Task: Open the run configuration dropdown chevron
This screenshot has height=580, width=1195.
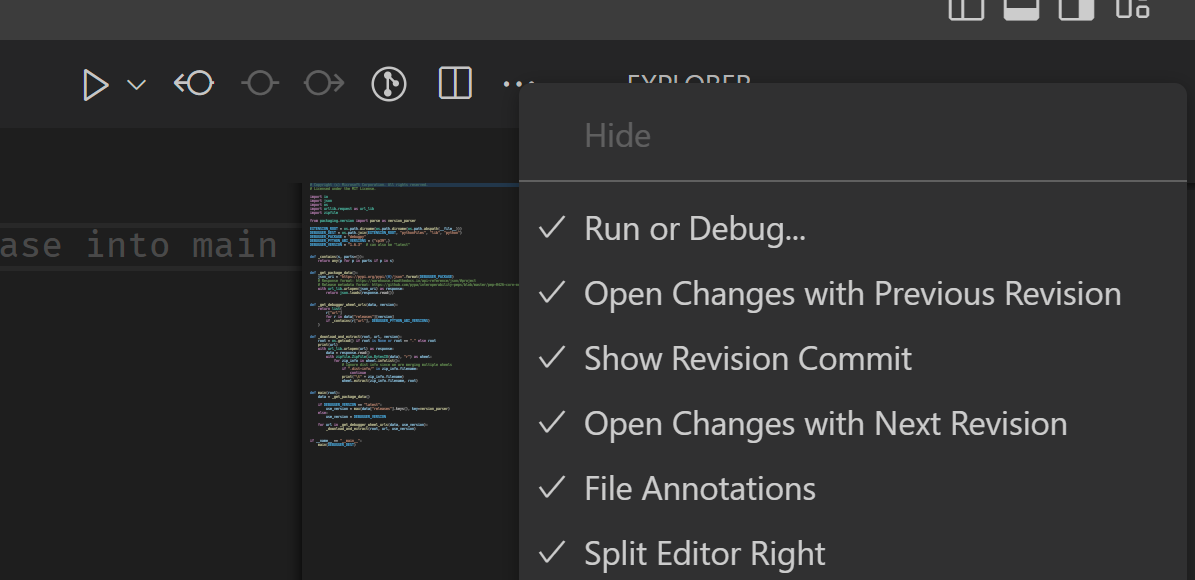Action: (x=136, y=85)
